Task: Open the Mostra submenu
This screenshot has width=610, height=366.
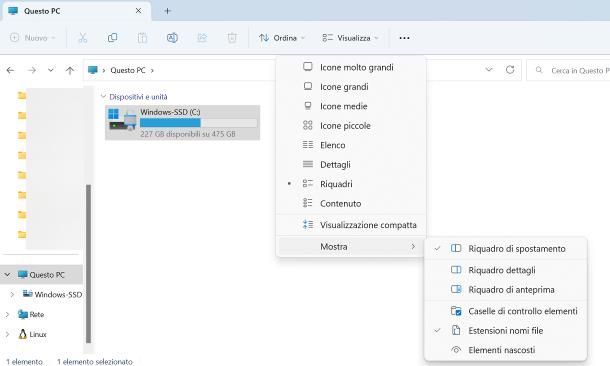Action: tap(351, 247)
